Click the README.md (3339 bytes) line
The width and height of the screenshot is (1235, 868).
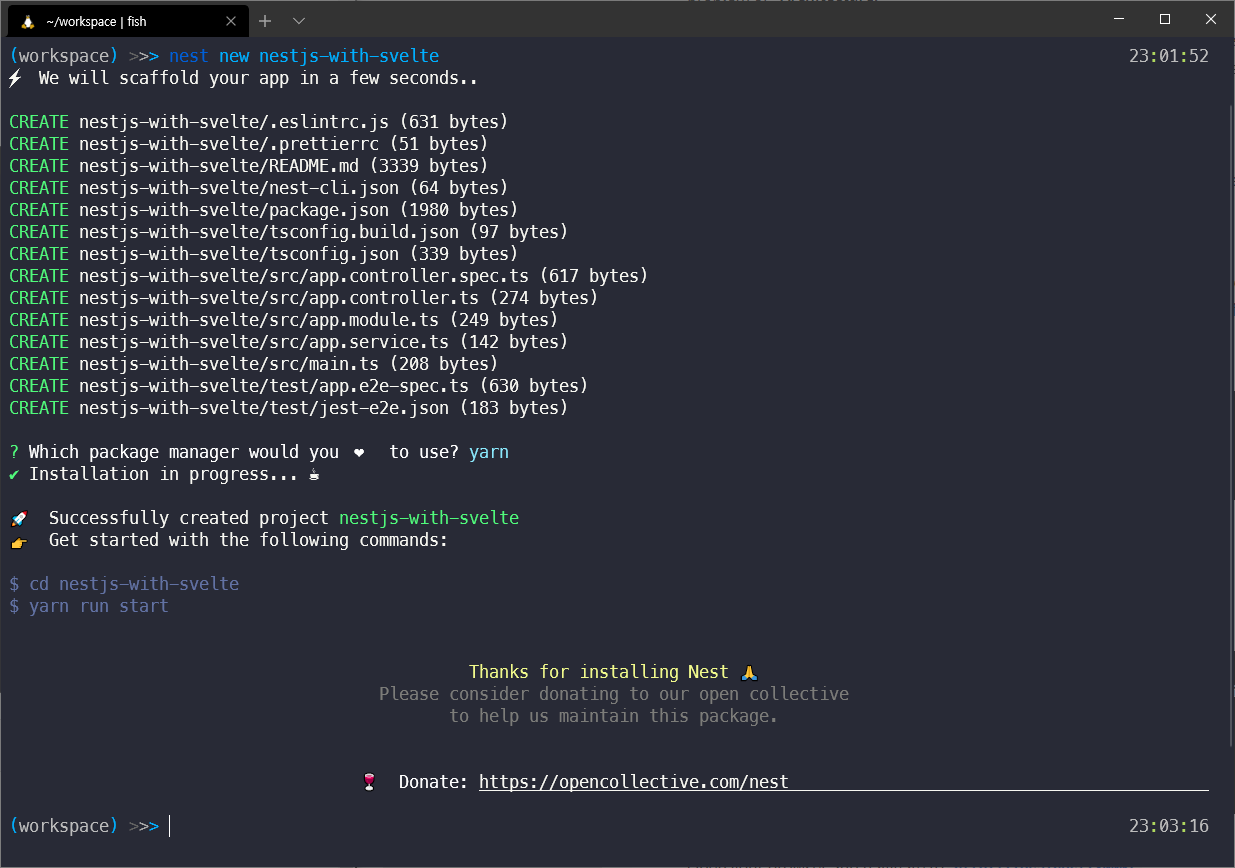coord(249,166)
